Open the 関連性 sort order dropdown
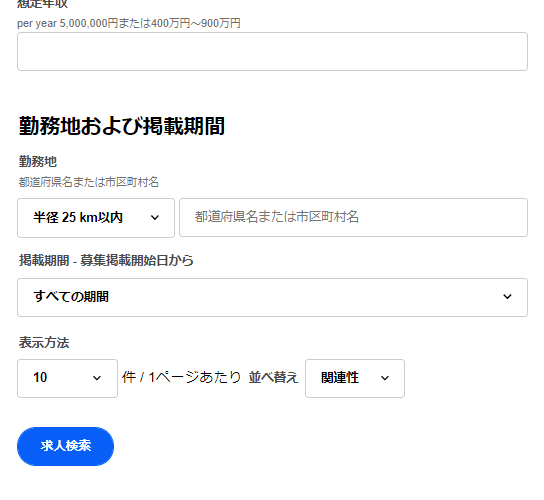Viewport: 544px width, 500px height. click(355, 378)
